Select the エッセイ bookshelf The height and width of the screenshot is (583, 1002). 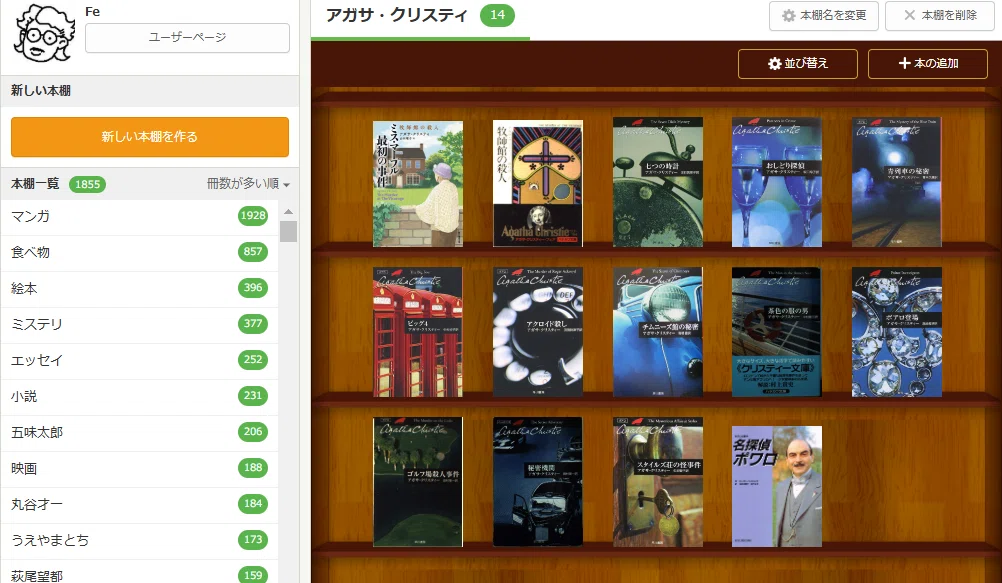[x=139, y=360]
